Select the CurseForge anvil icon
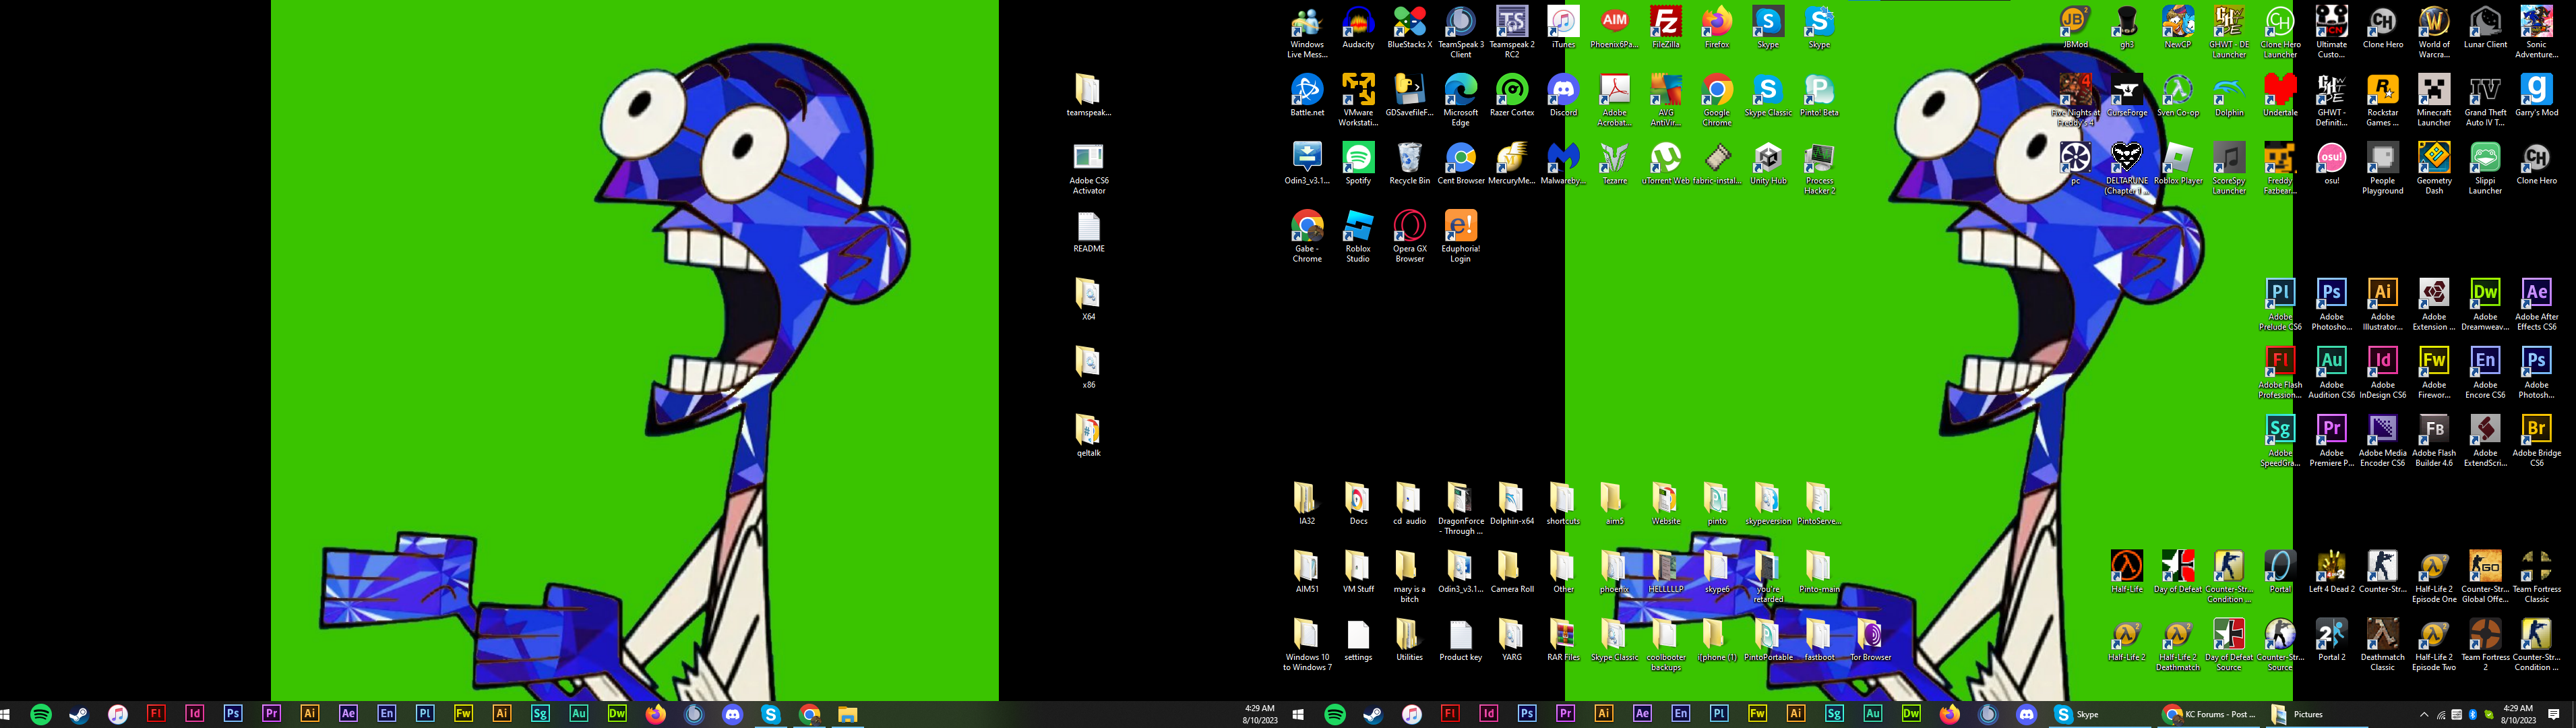 (x=2126, y=95)
